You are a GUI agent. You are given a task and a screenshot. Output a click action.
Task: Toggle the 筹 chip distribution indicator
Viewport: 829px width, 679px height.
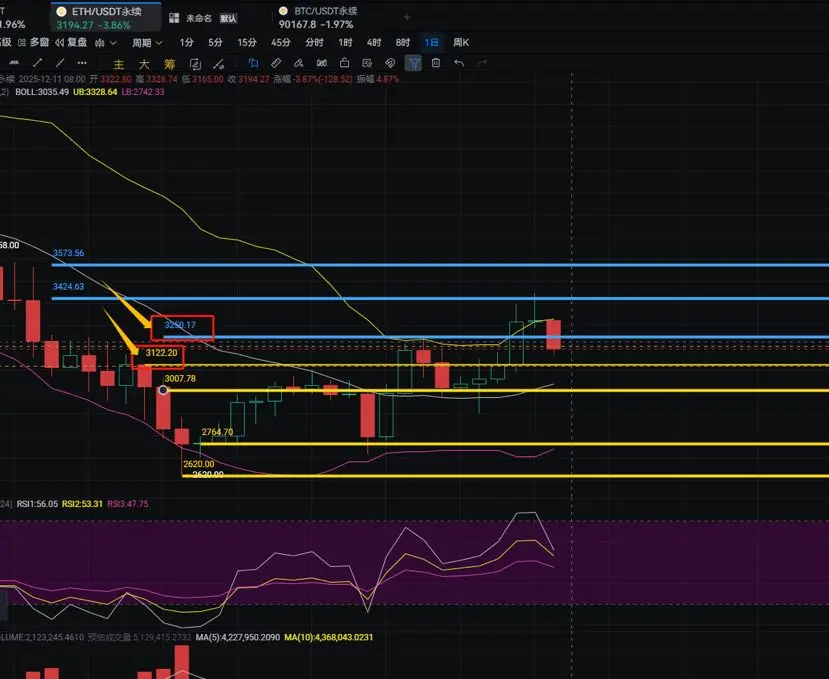(x=169, y=64)
